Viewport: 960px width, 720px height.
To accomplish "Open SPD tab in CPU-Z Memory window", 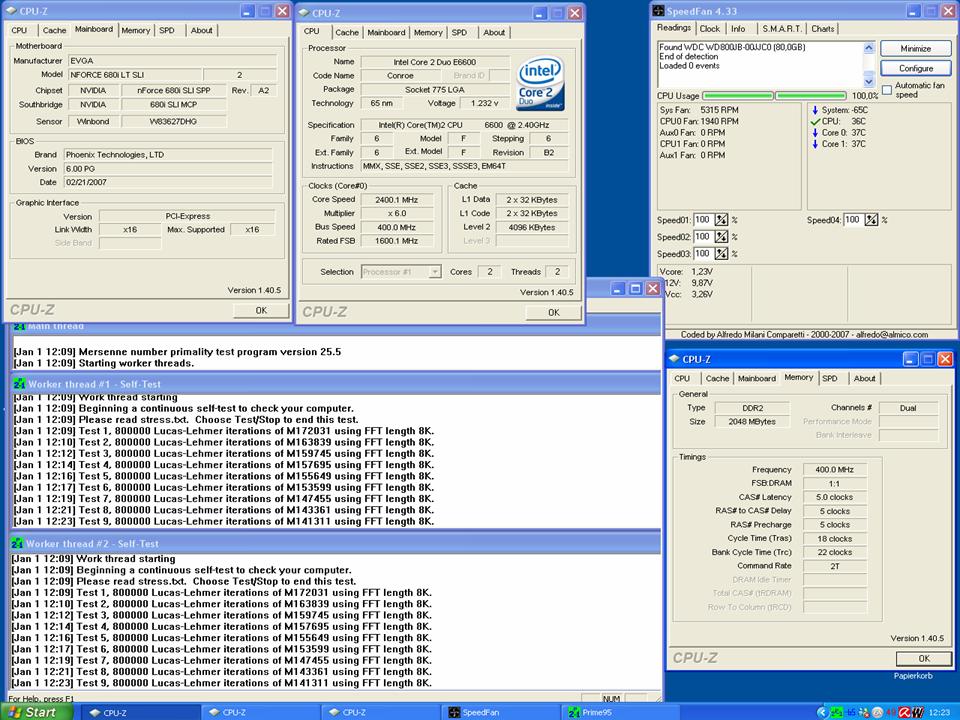I will point(830,378).
